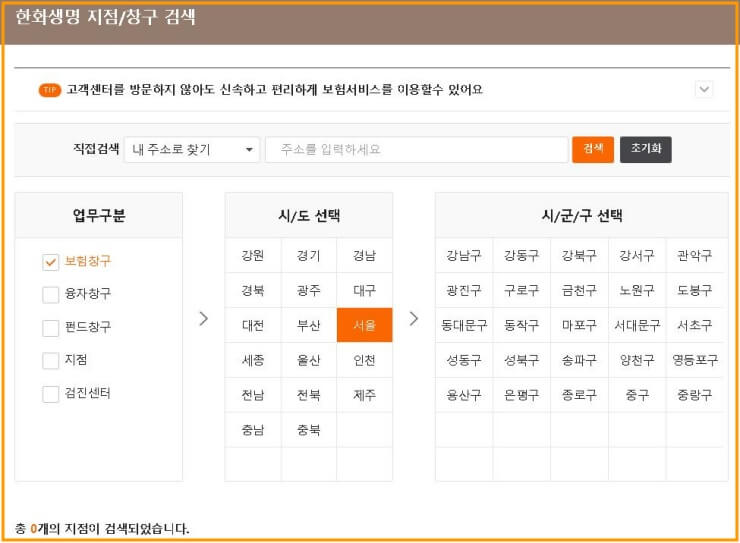Select 경북 in the 시/도 list
Image resolution: width=740 pixels, height=543 pixels.
(x=253, y=290)
